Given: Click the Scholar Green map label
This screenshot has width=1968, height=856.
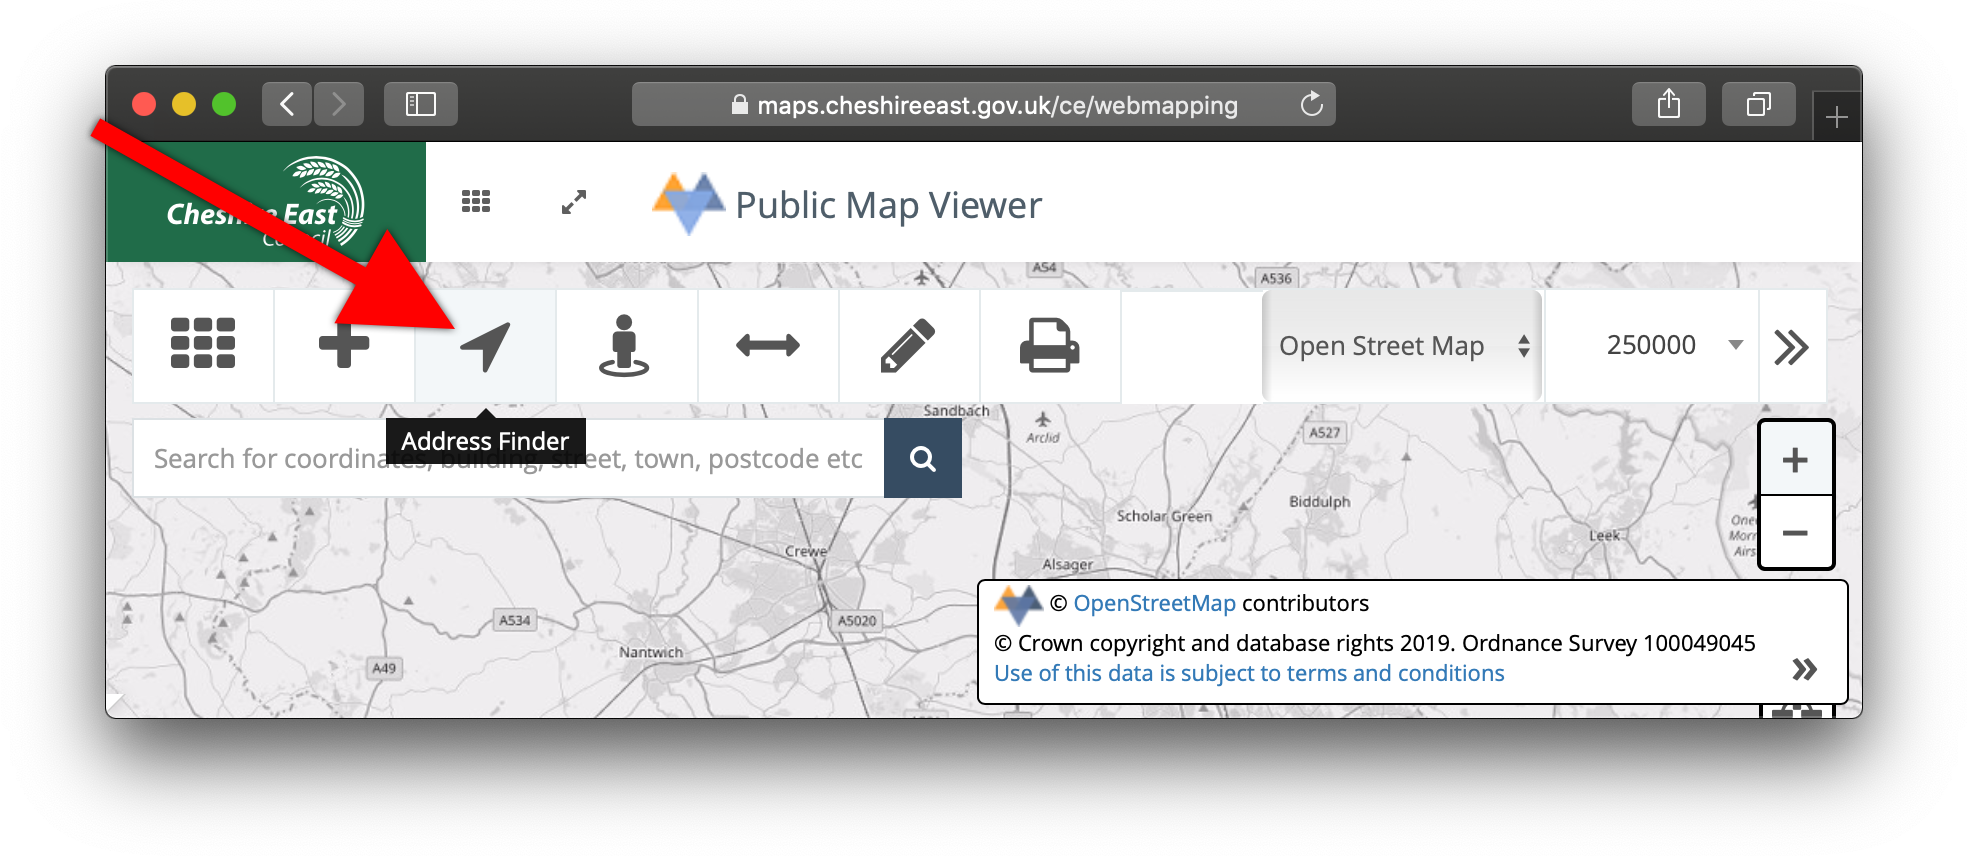Looking at the screenshot, I should (x=1164, y=516).
